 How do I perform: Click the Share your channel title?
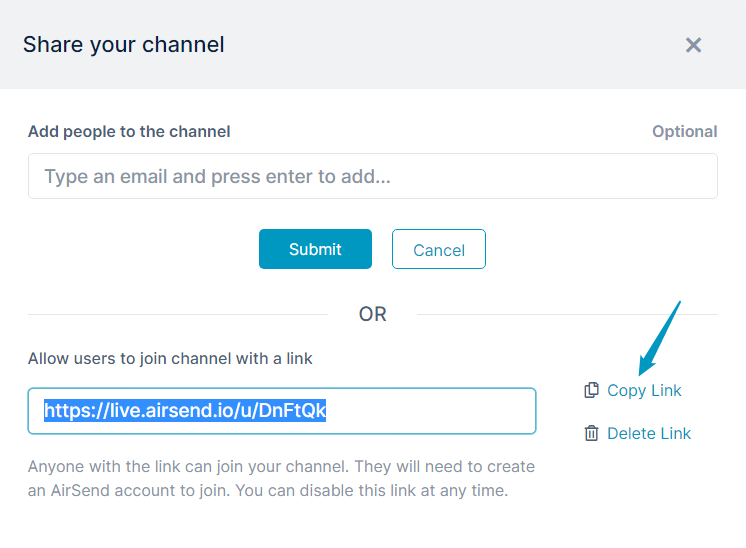(124, 45)
